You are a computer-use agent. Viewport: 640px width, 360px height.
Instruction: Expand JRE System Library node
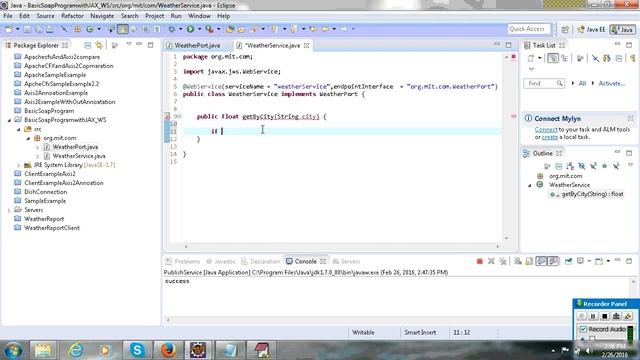pos(19,165)
